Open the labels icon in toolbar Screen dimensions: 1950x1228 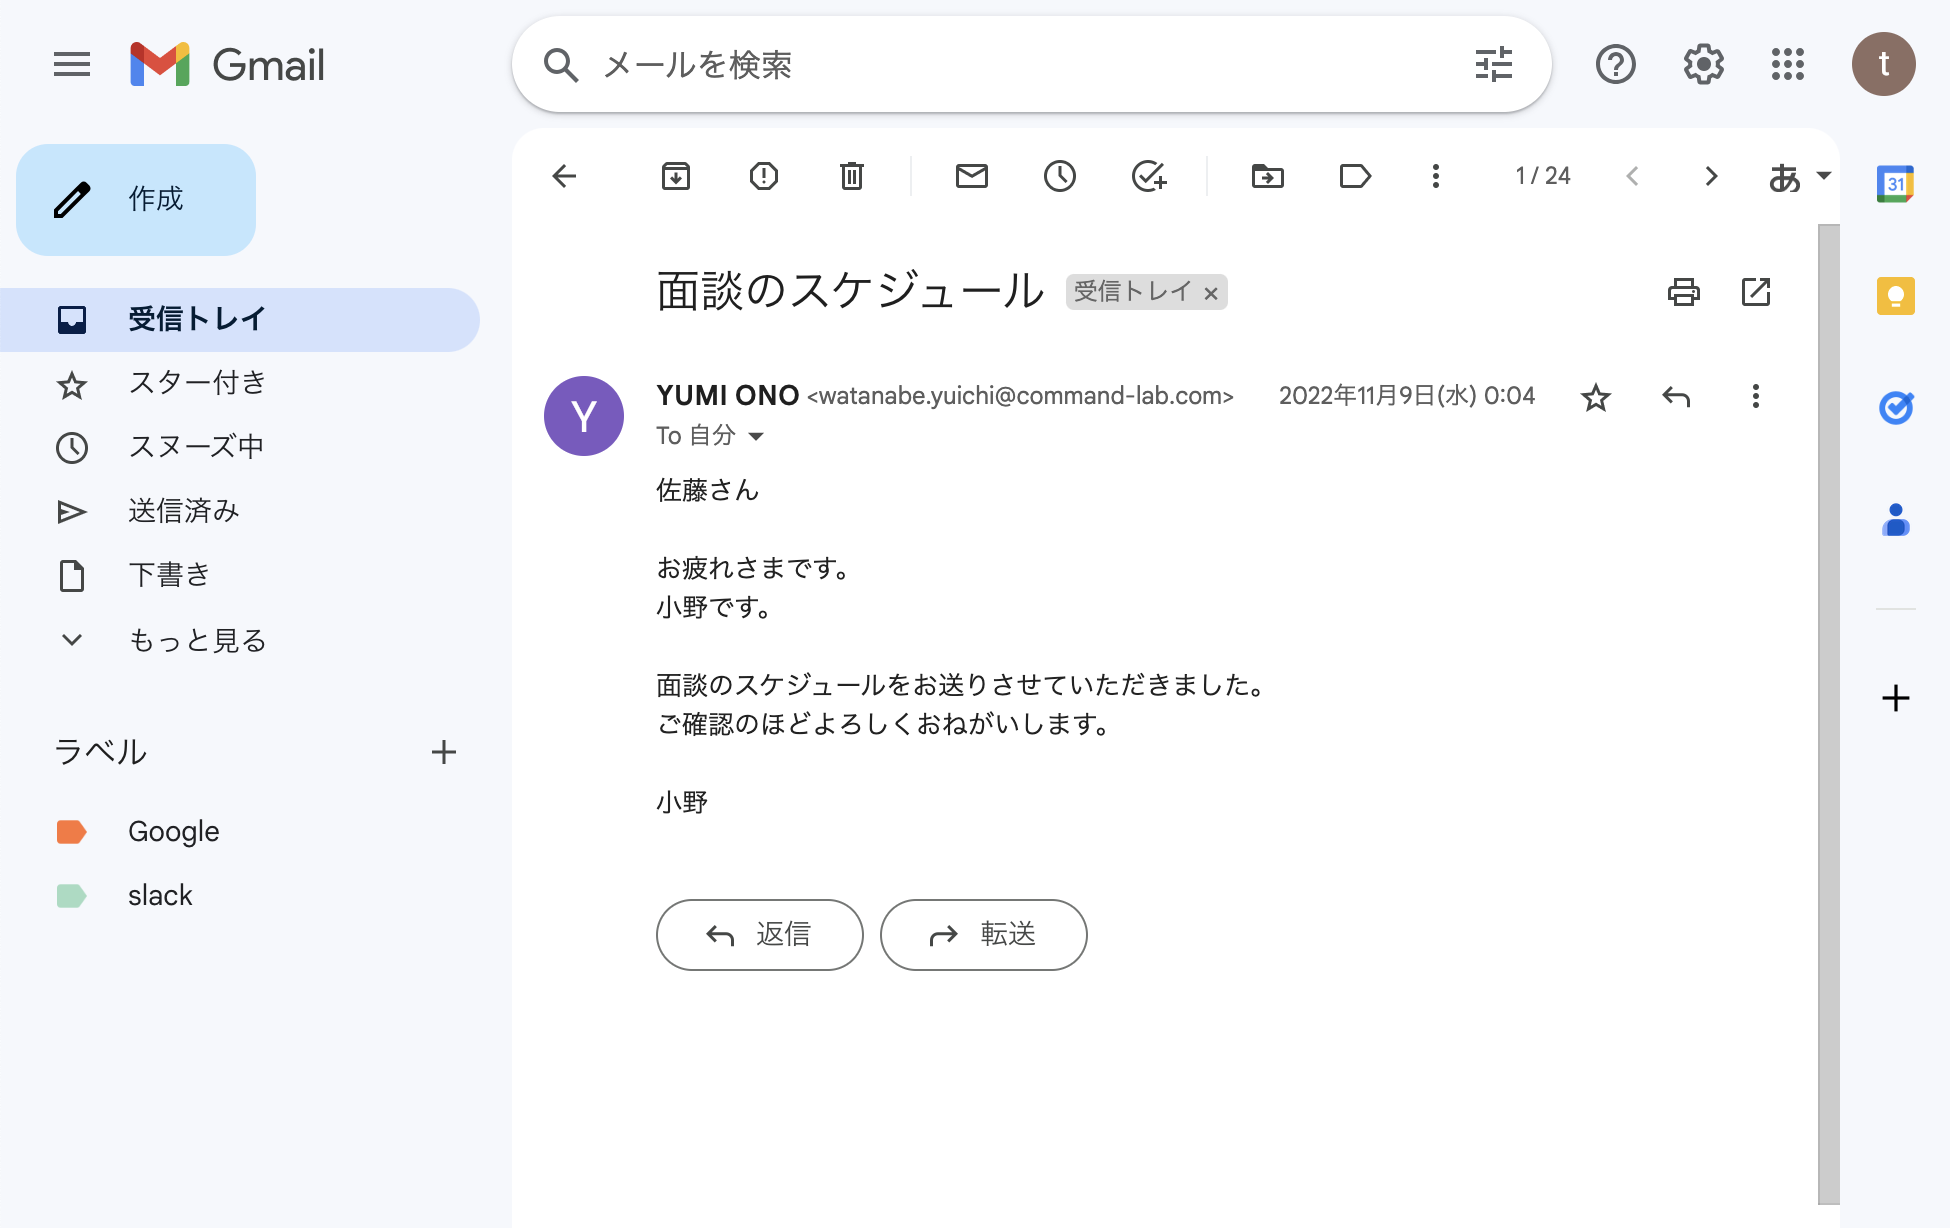click(x=1355, y=176)
